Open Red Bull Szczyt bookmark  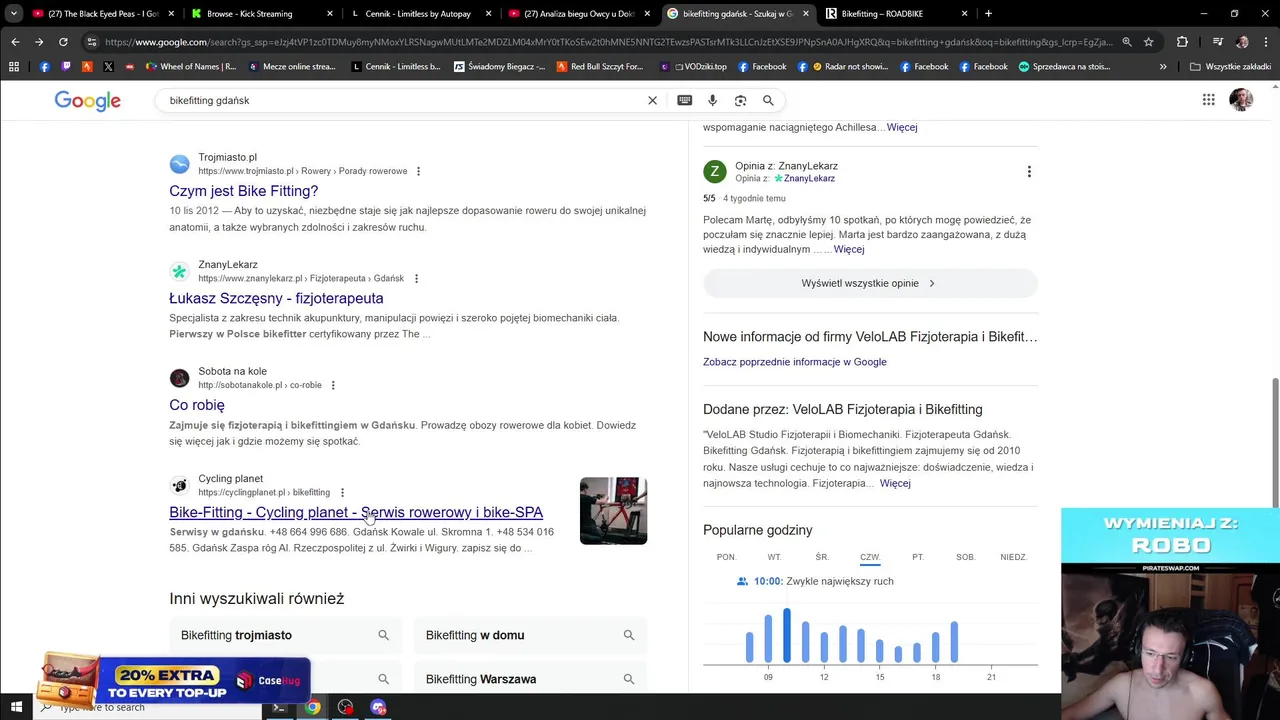[x=600, y=67]
